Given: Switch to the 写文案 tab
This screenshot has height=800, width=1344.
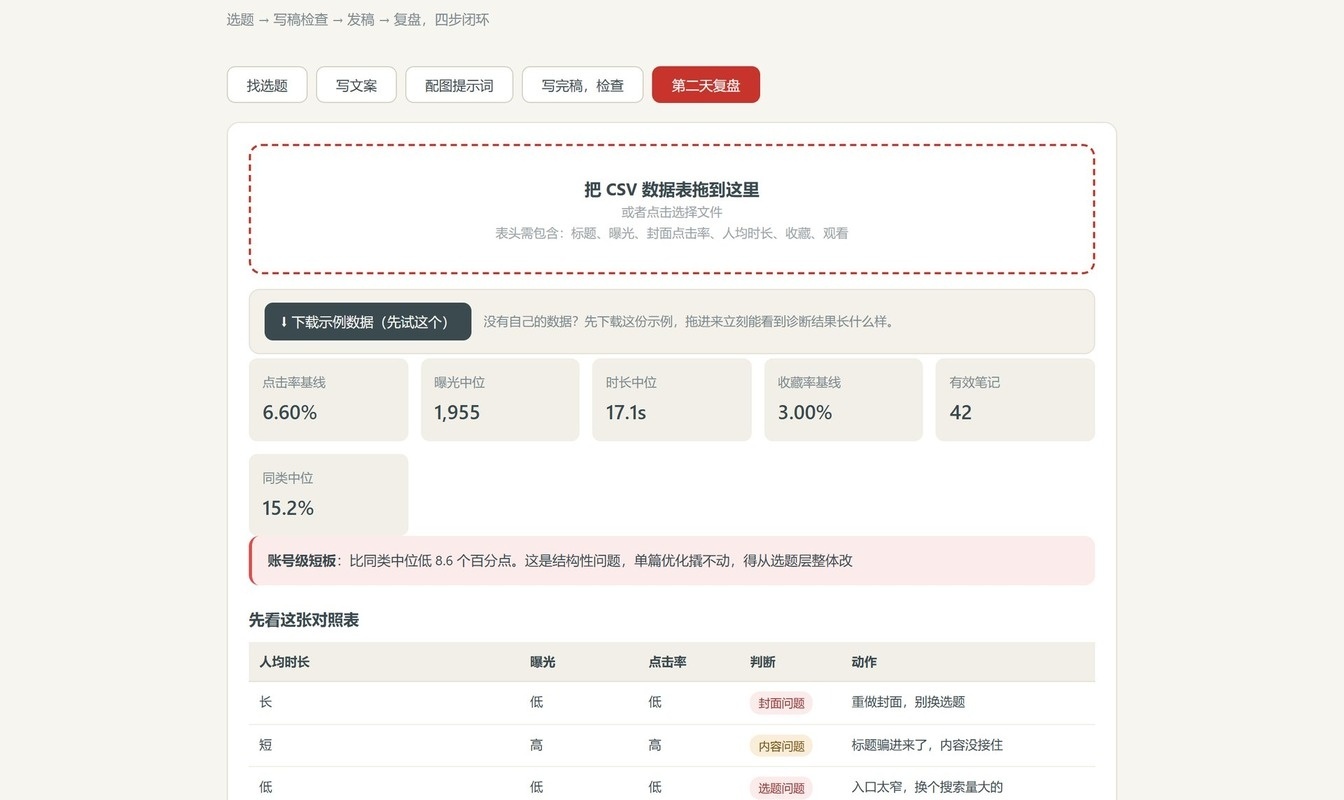Looking at the screenshot, I should (x=356, y=85).
